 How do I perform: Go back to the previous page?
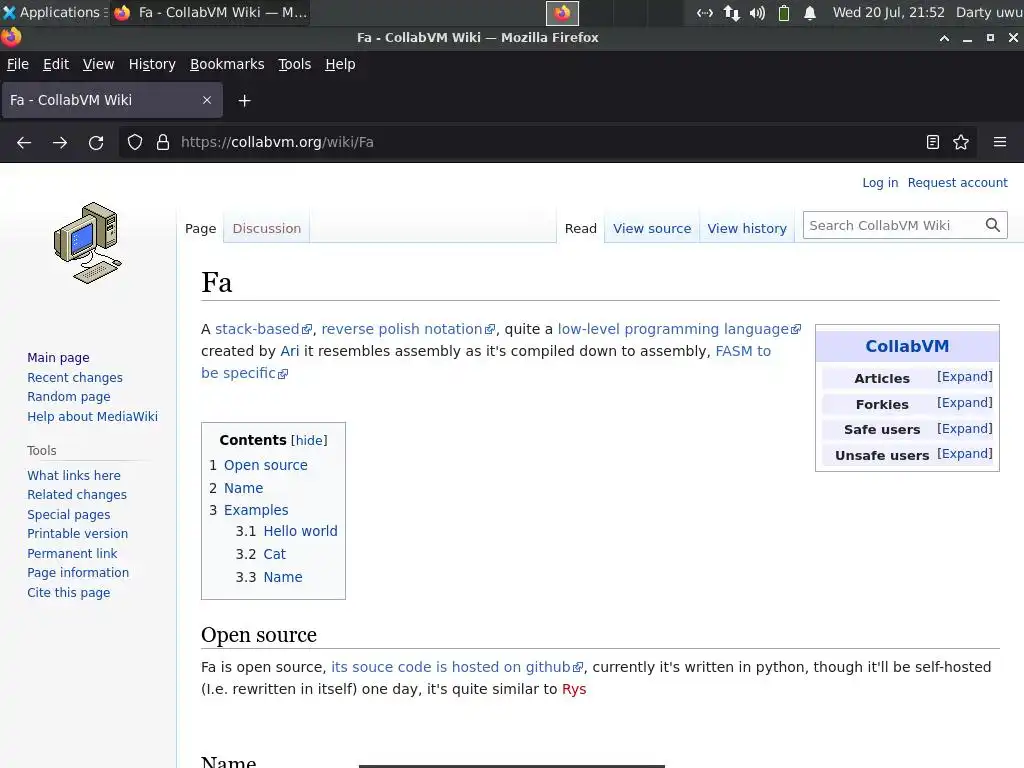click(24, 142)
